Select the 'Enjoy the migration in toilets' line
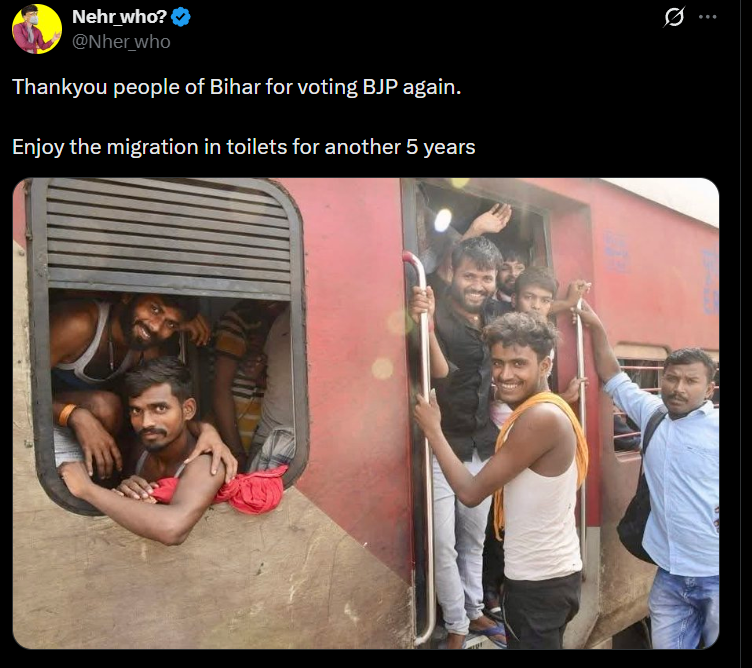This screenshot has height=668, width=752. coord(244,147)
